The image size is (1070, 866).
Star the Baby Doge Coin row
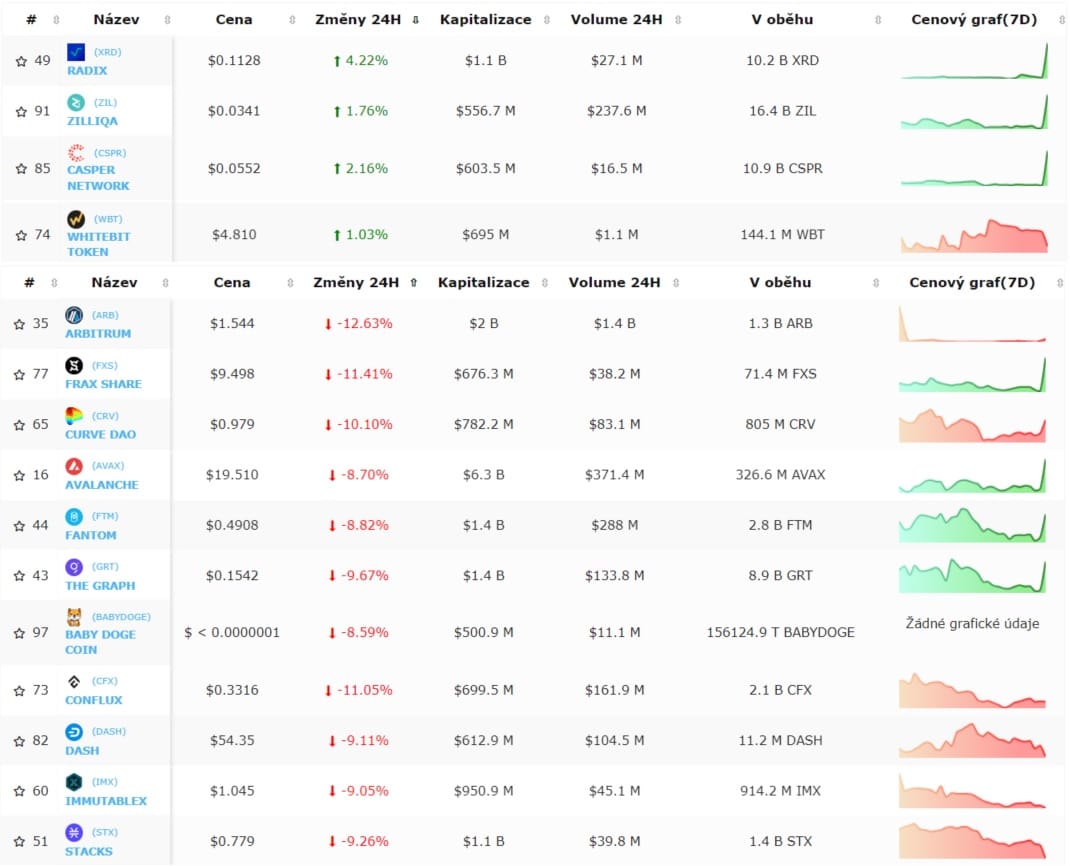tap(19, 633)
